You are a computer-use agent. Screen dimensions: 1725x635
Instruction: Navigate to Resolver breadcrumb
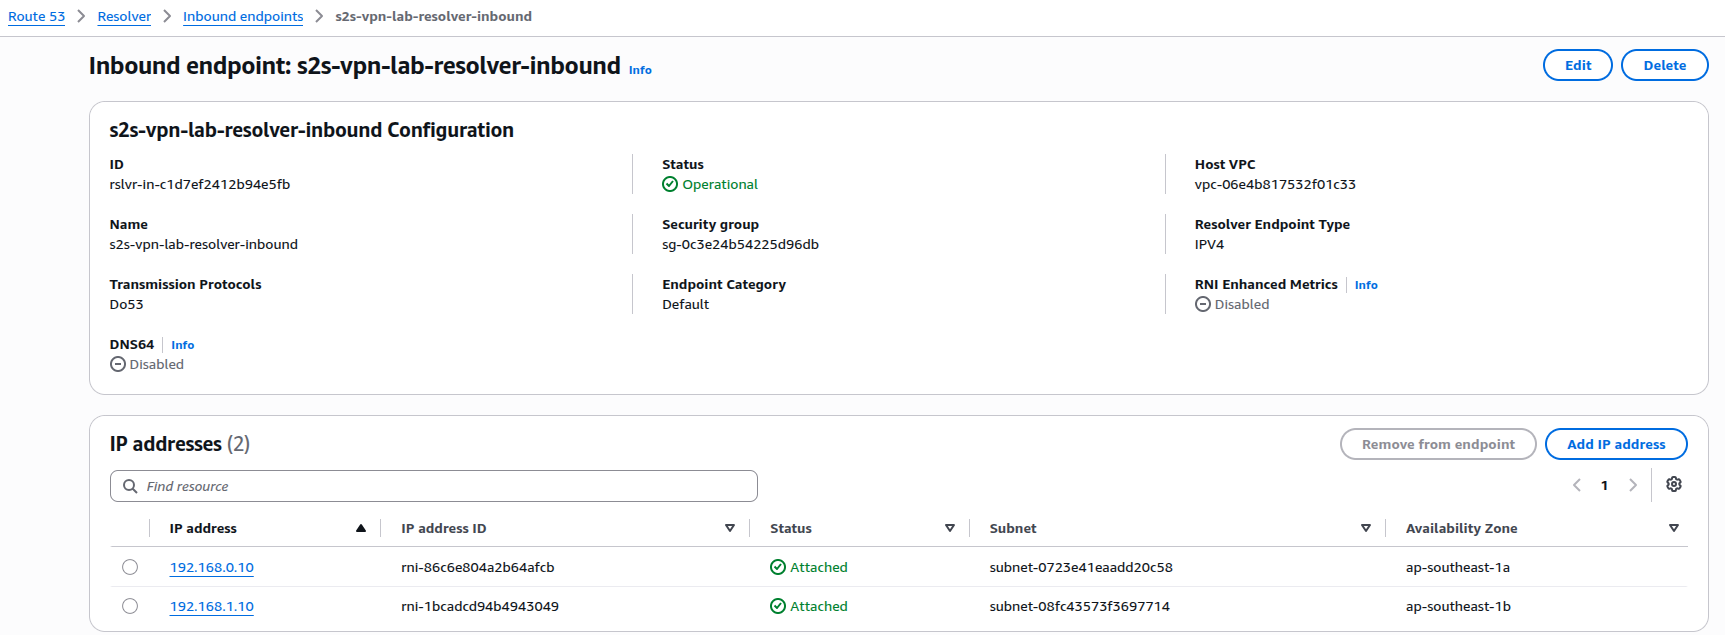[x=124, y=16]
